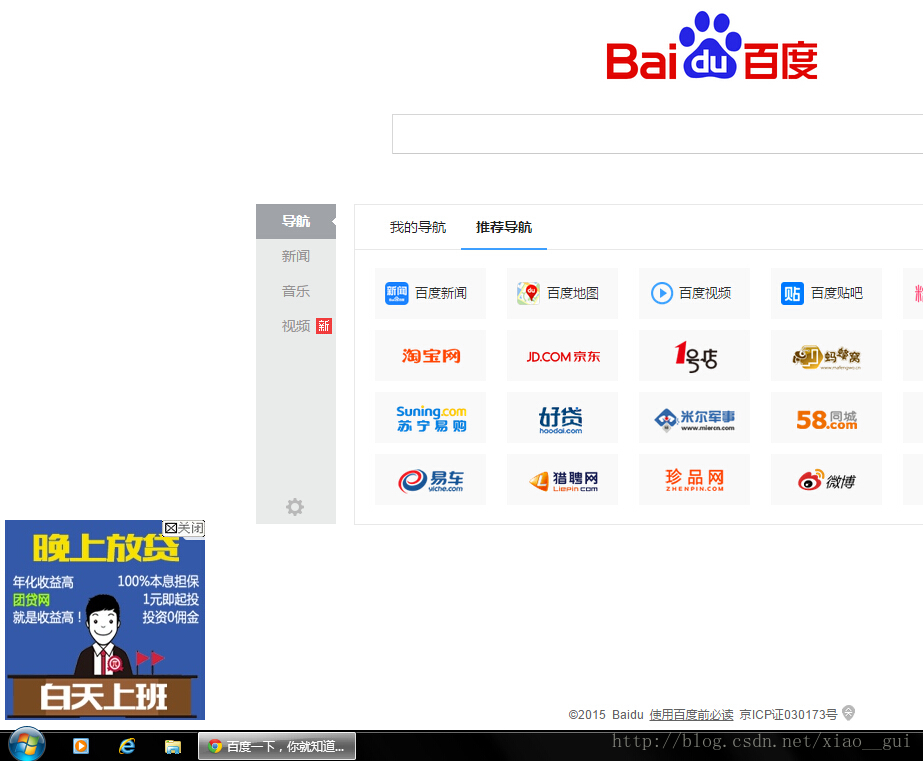The image size is (923, 761).
Task: Switch to 推荐导航 tab
Action: coord(504,227)
